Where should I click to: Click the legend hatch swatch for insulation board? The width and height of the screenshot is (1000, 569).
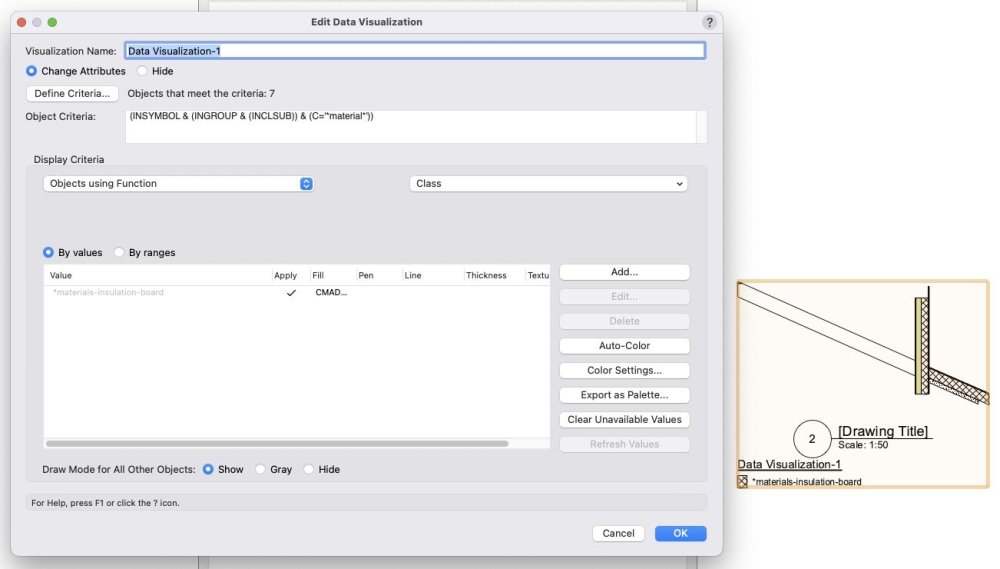click(x=743, y=481)
